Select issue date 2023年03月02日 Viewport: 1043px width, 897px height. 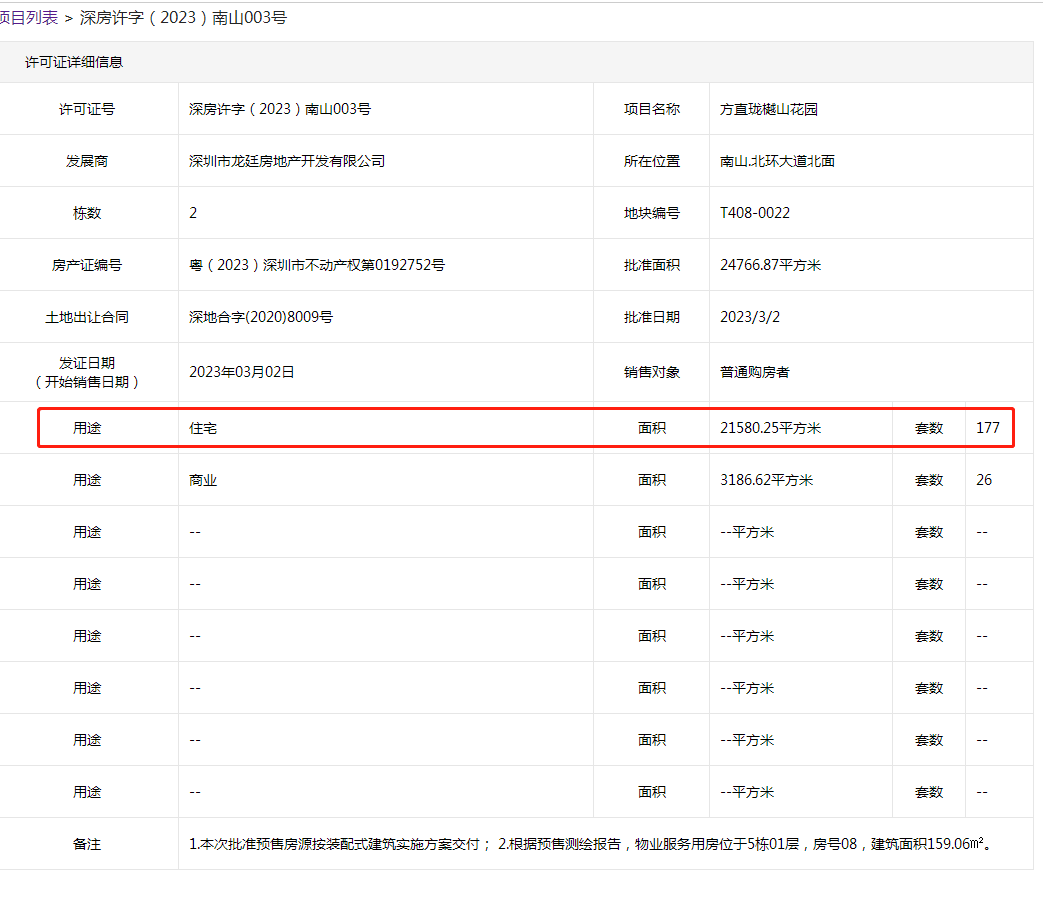(x=242, y=371)
